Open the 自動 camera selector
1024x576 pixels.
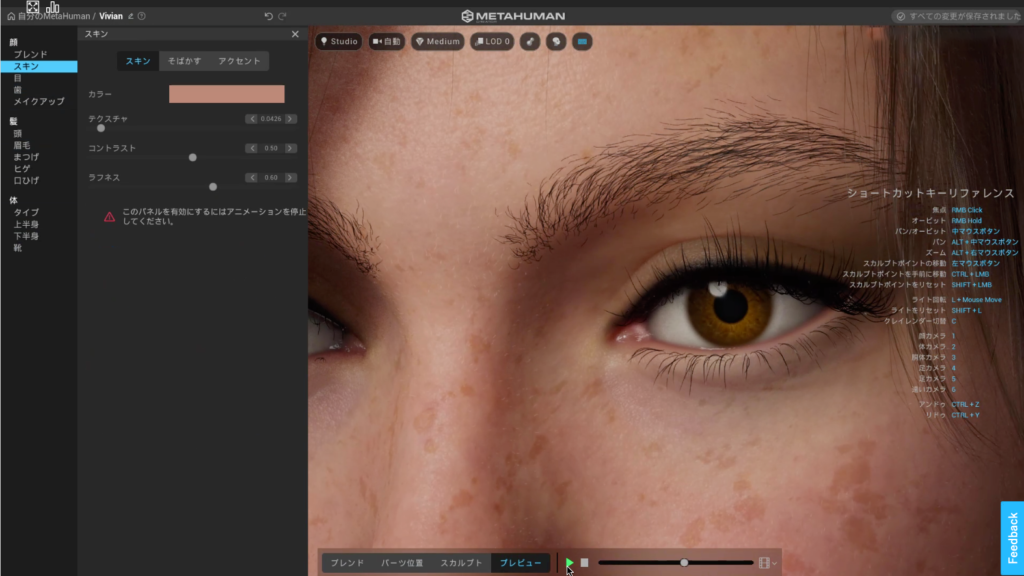(387, 42)
